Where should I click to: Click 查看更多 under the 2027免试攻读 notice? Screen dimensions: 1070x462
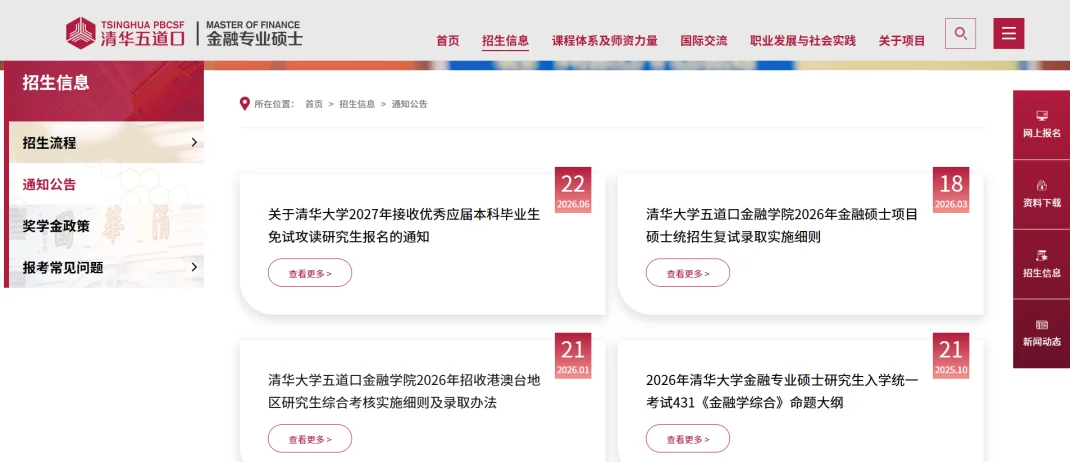tap(310, 273)
